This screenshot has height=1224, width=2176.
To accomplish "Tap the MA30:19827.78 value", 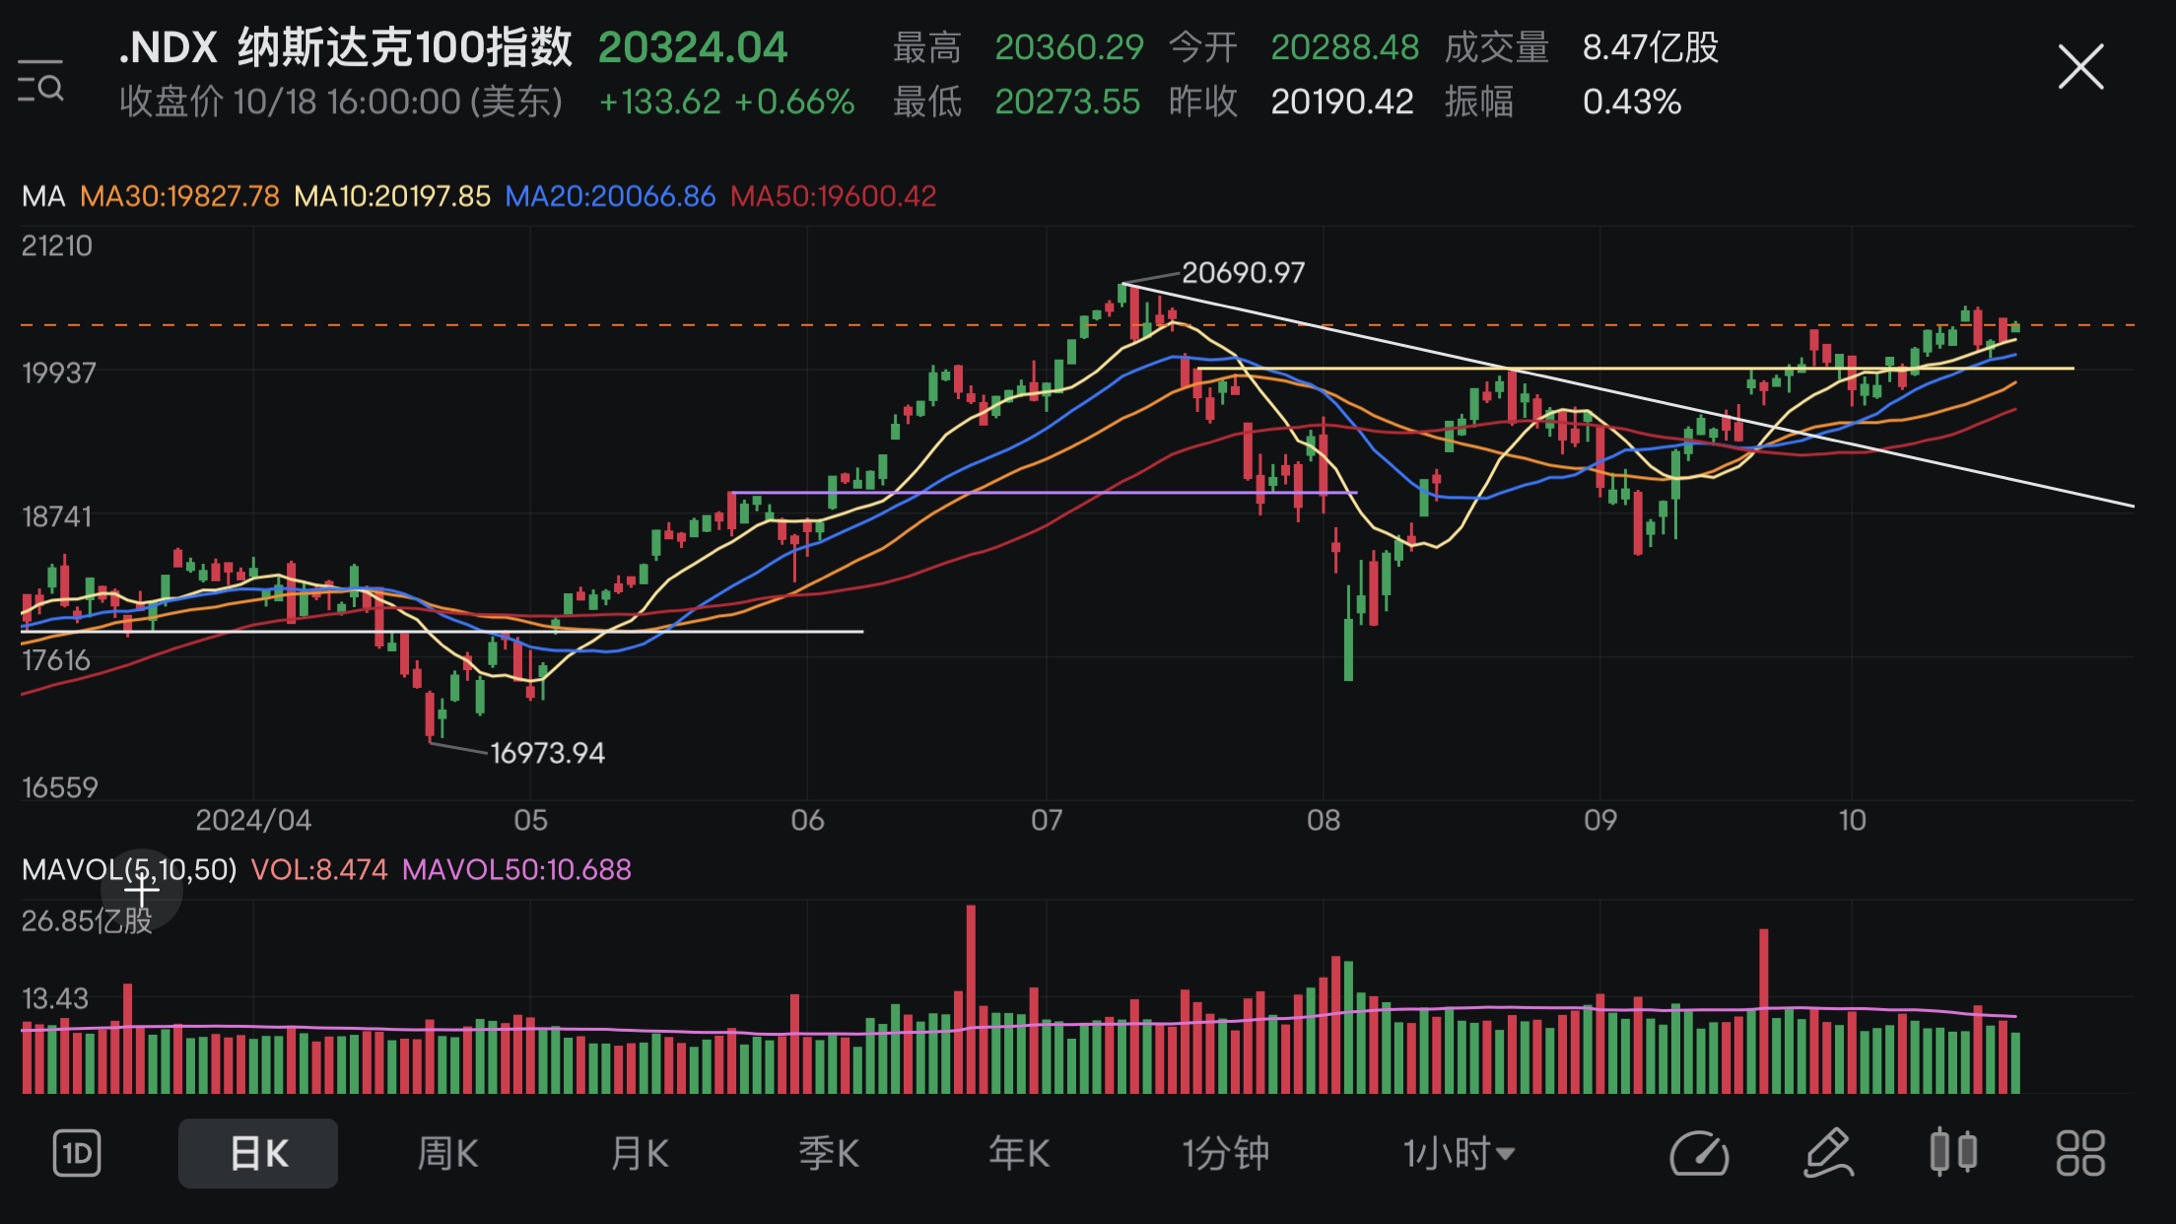I will point(180,196).
